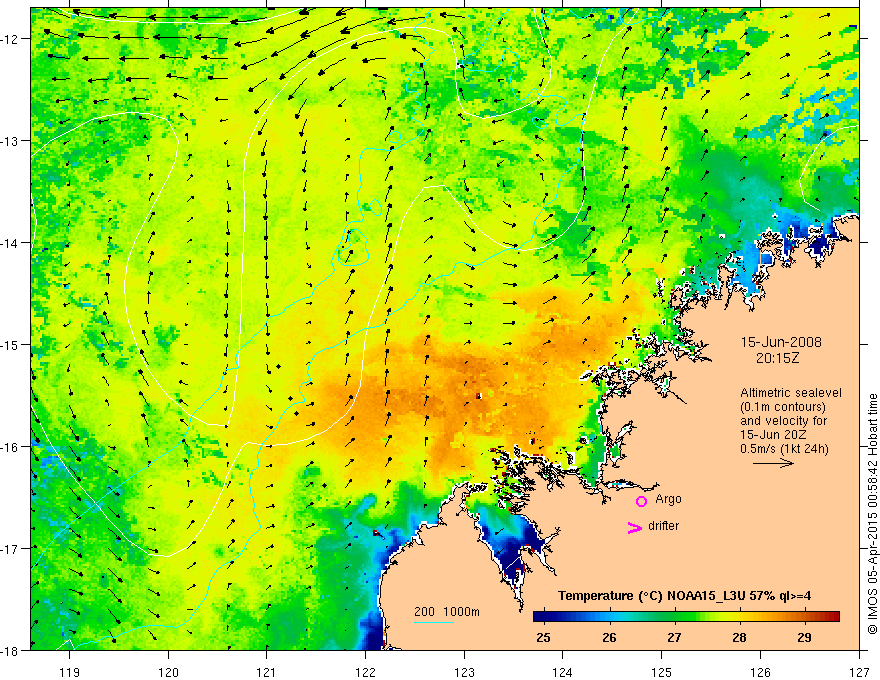Click the 124 longitude axis label

[563, 672]
